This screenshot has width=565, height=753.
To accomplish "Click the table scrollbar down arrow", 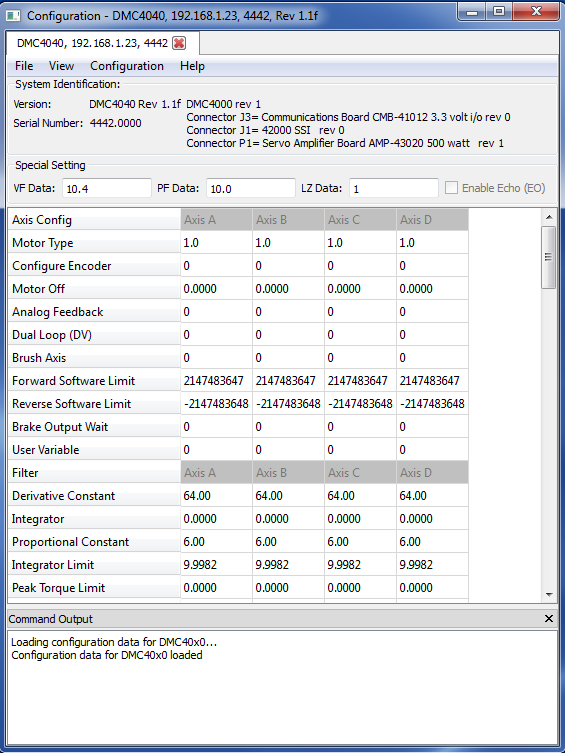I will pyautogui.click(x=549, y=595).
